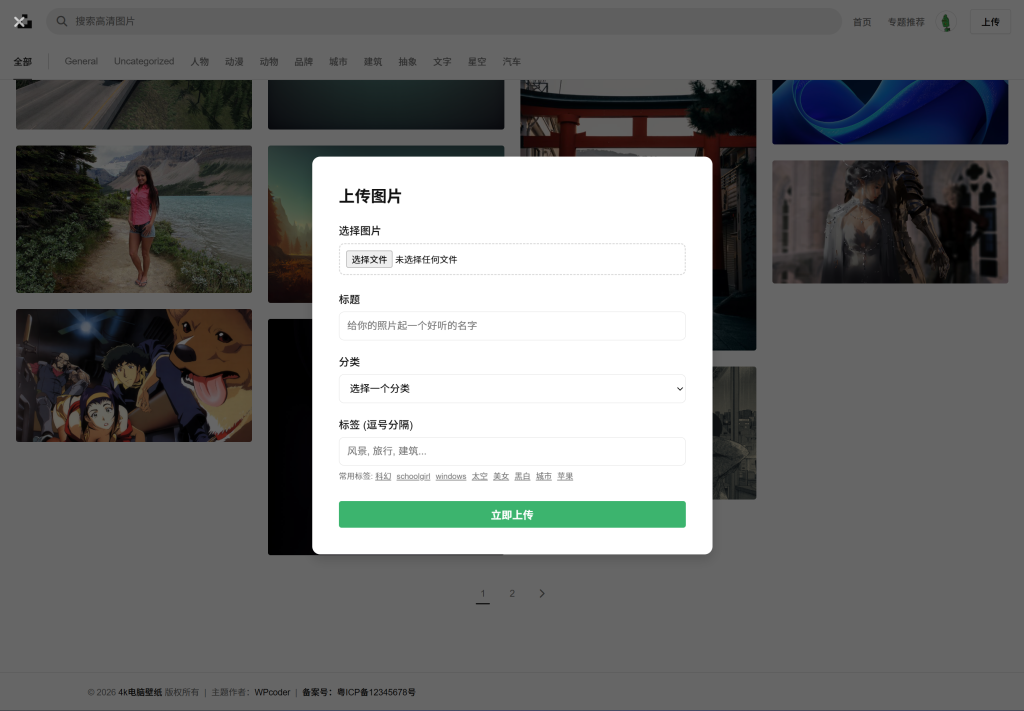Open the 专题推荐 nav menu item
The height and width of the screenshot is (711, 1024).
[906, 22]
